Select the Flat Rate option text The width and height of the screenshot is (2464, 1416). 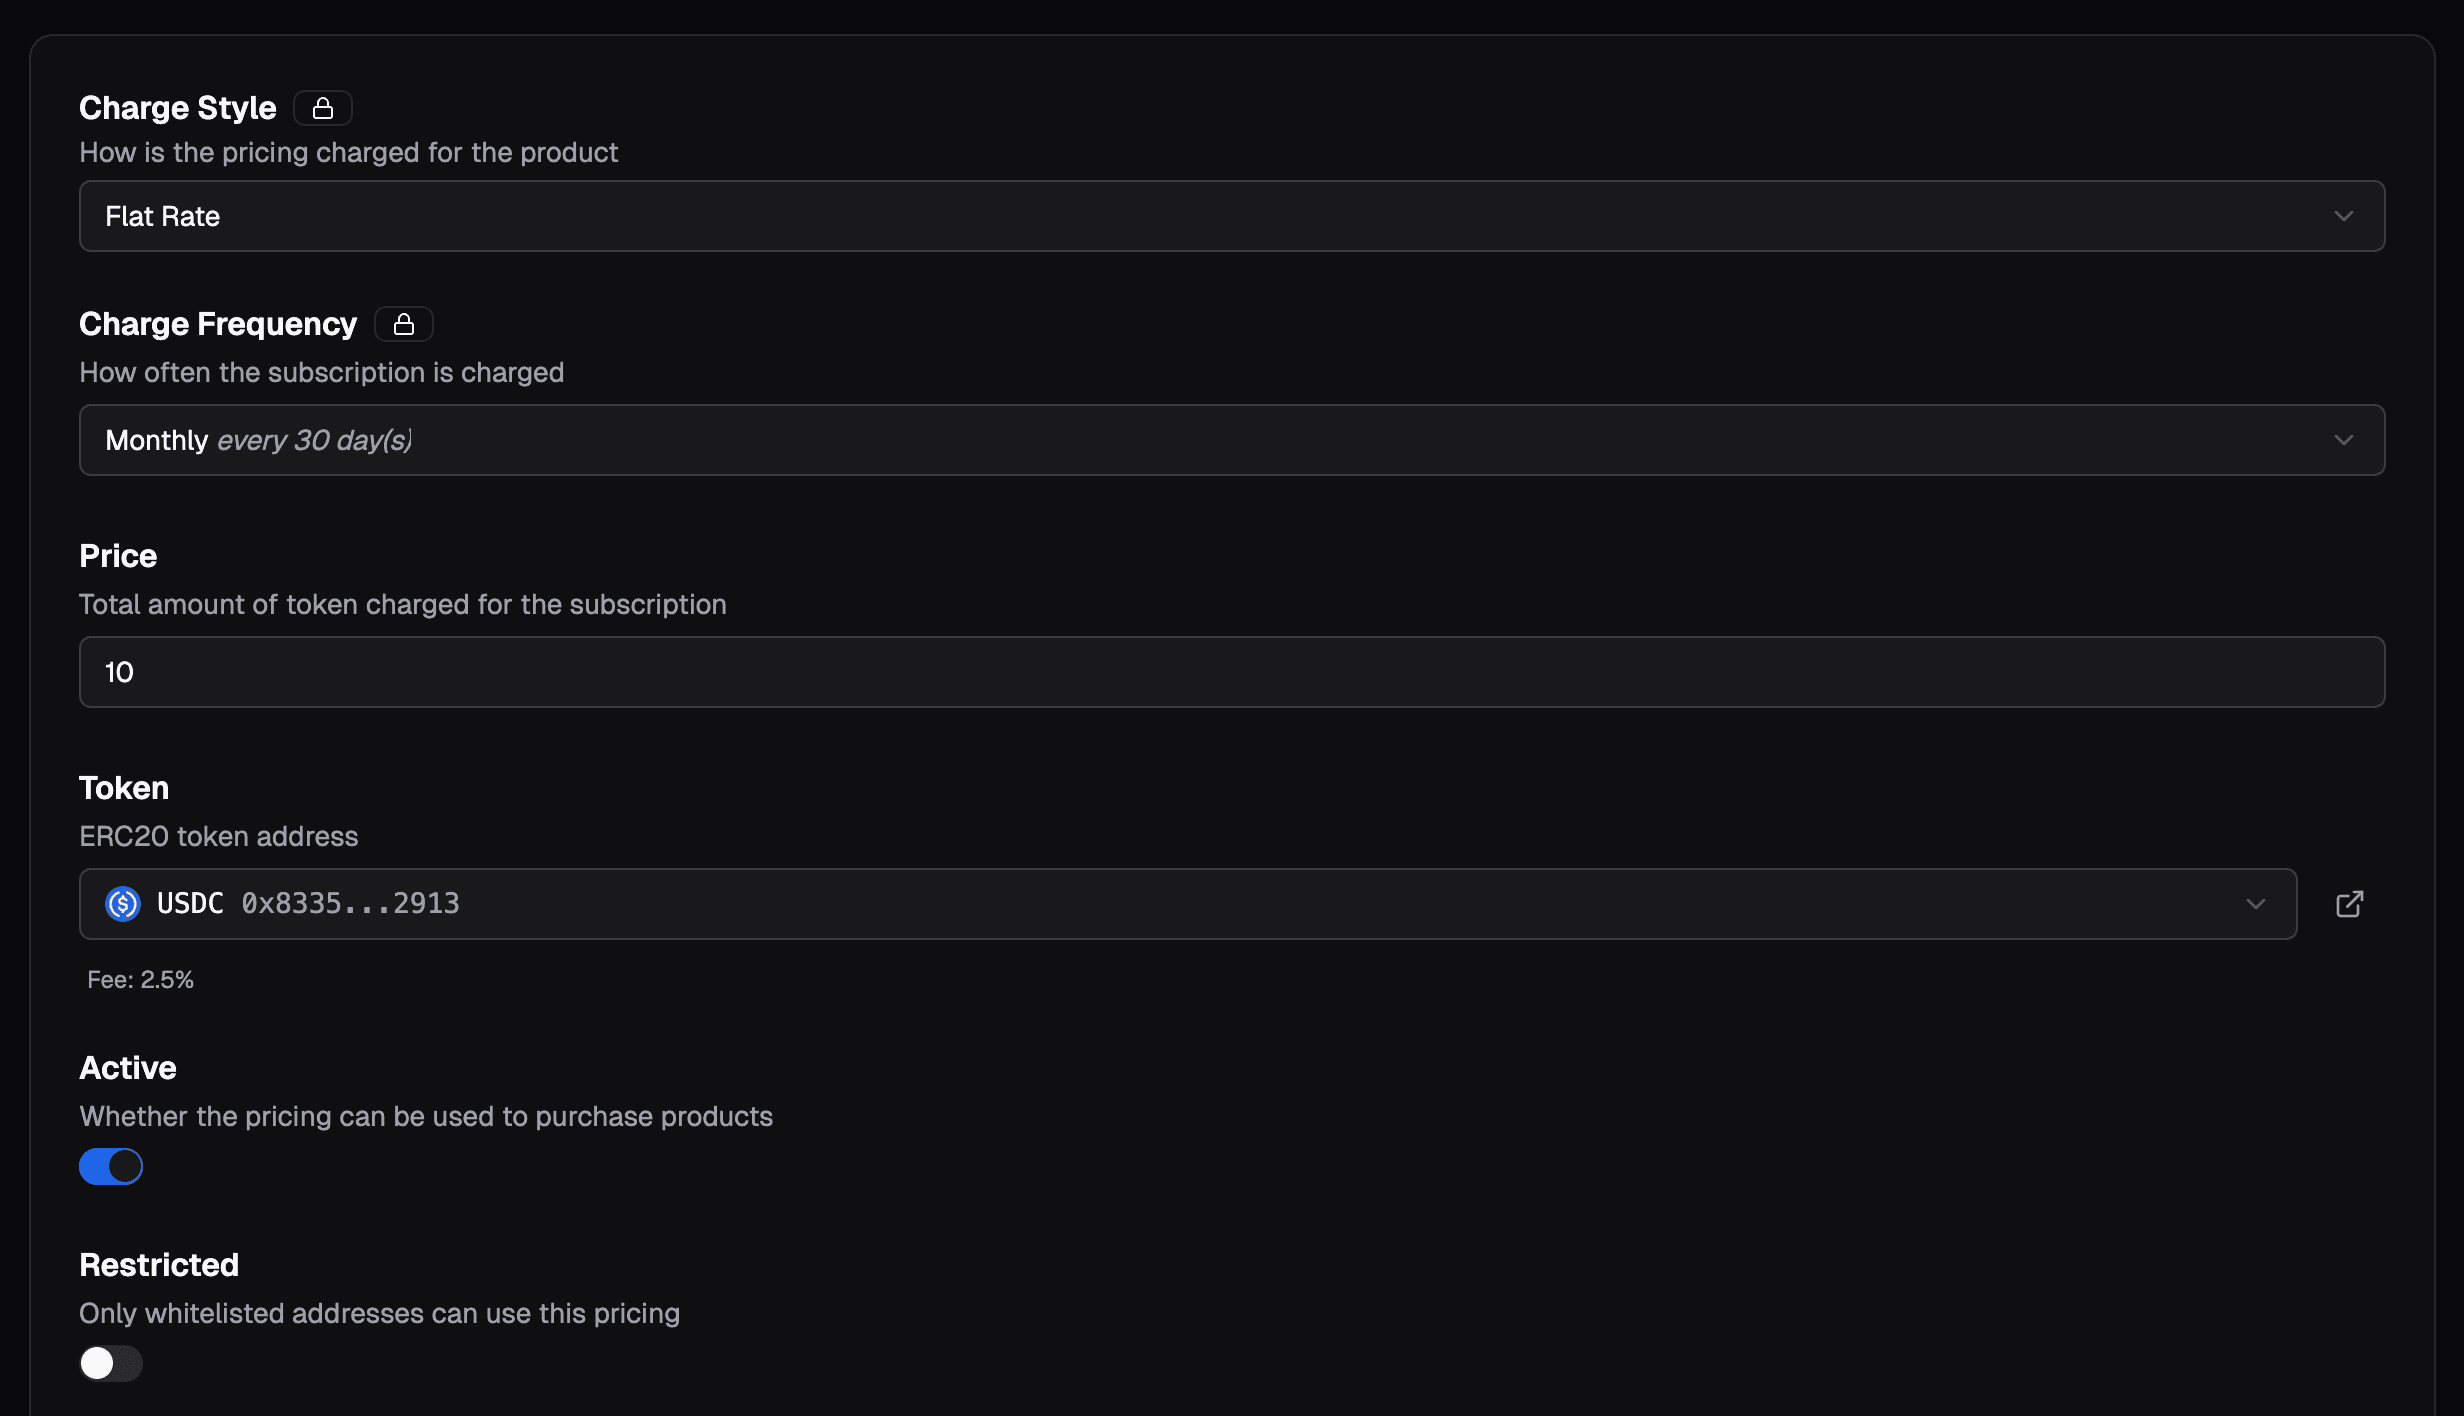(x=162, y=216)
